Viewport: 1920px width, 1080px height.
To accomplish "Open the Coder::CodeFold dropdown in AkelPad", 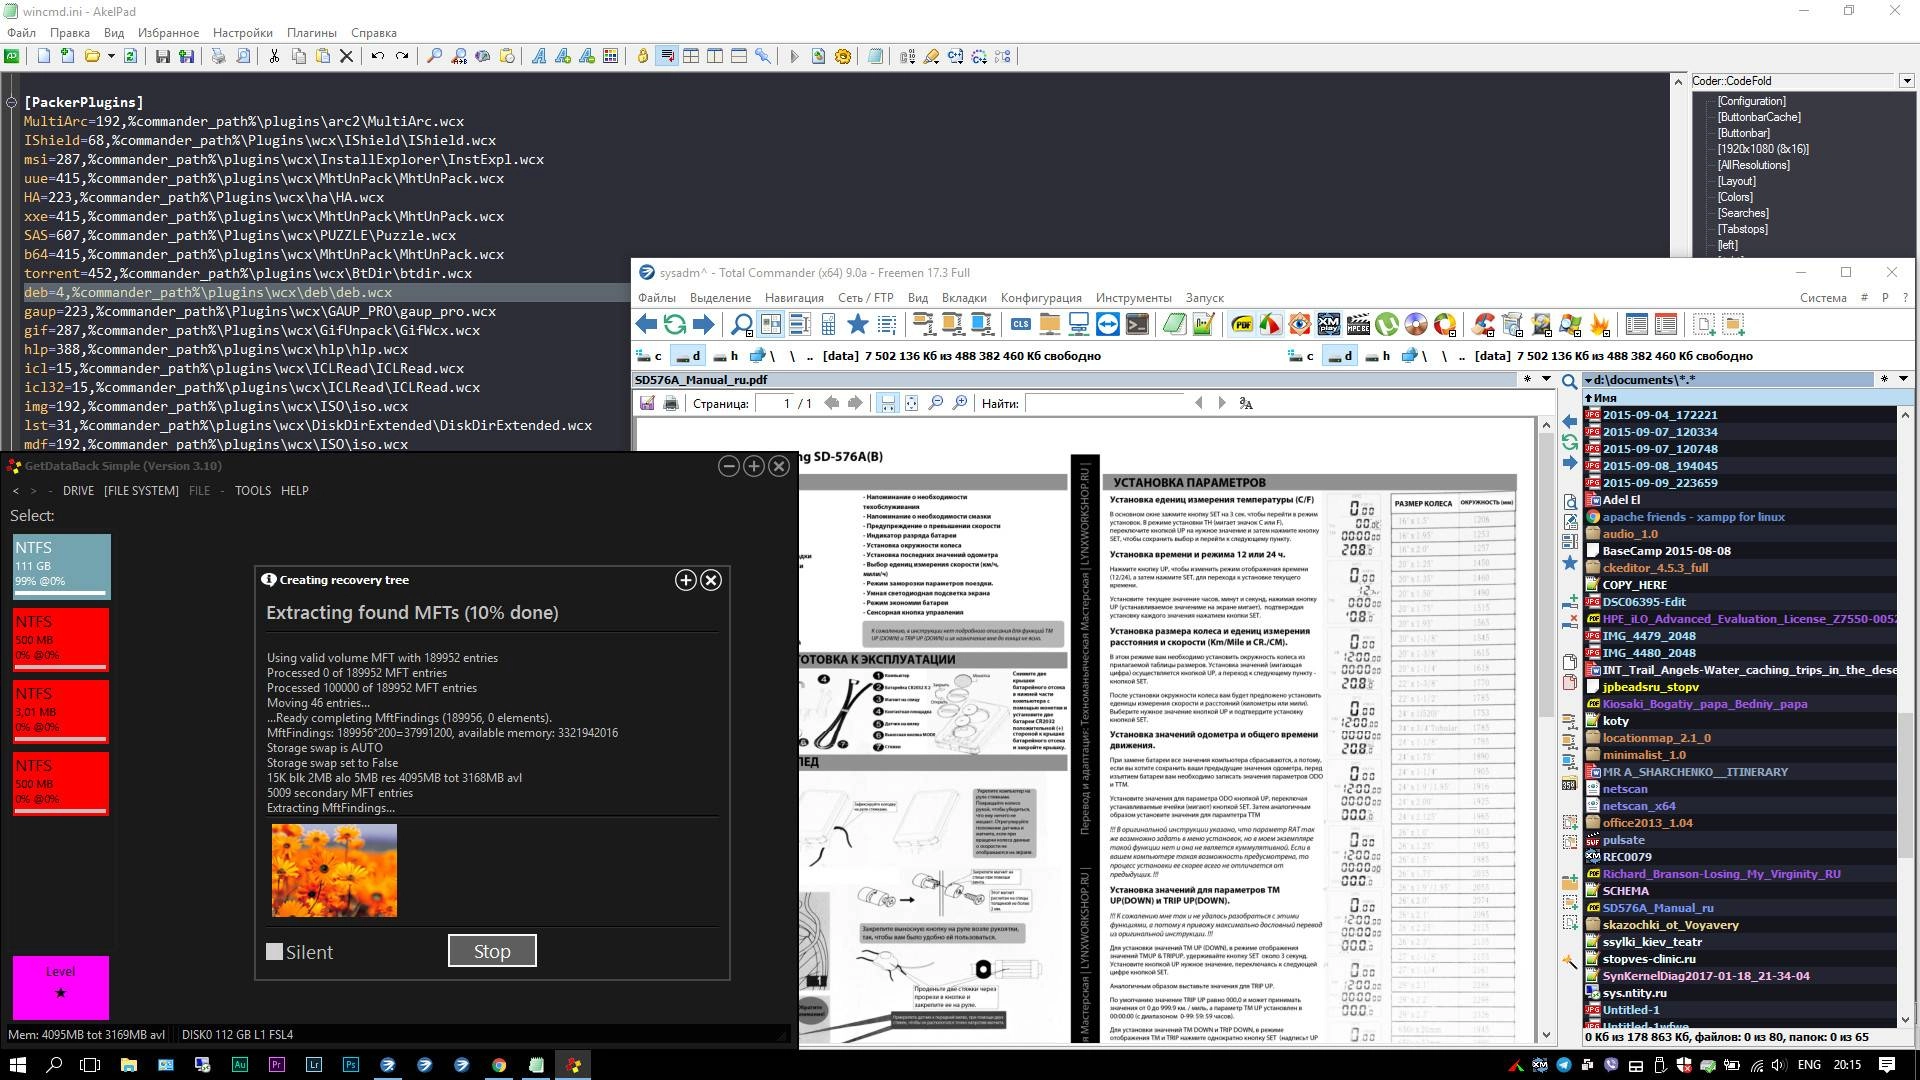I will (1906, 81).
